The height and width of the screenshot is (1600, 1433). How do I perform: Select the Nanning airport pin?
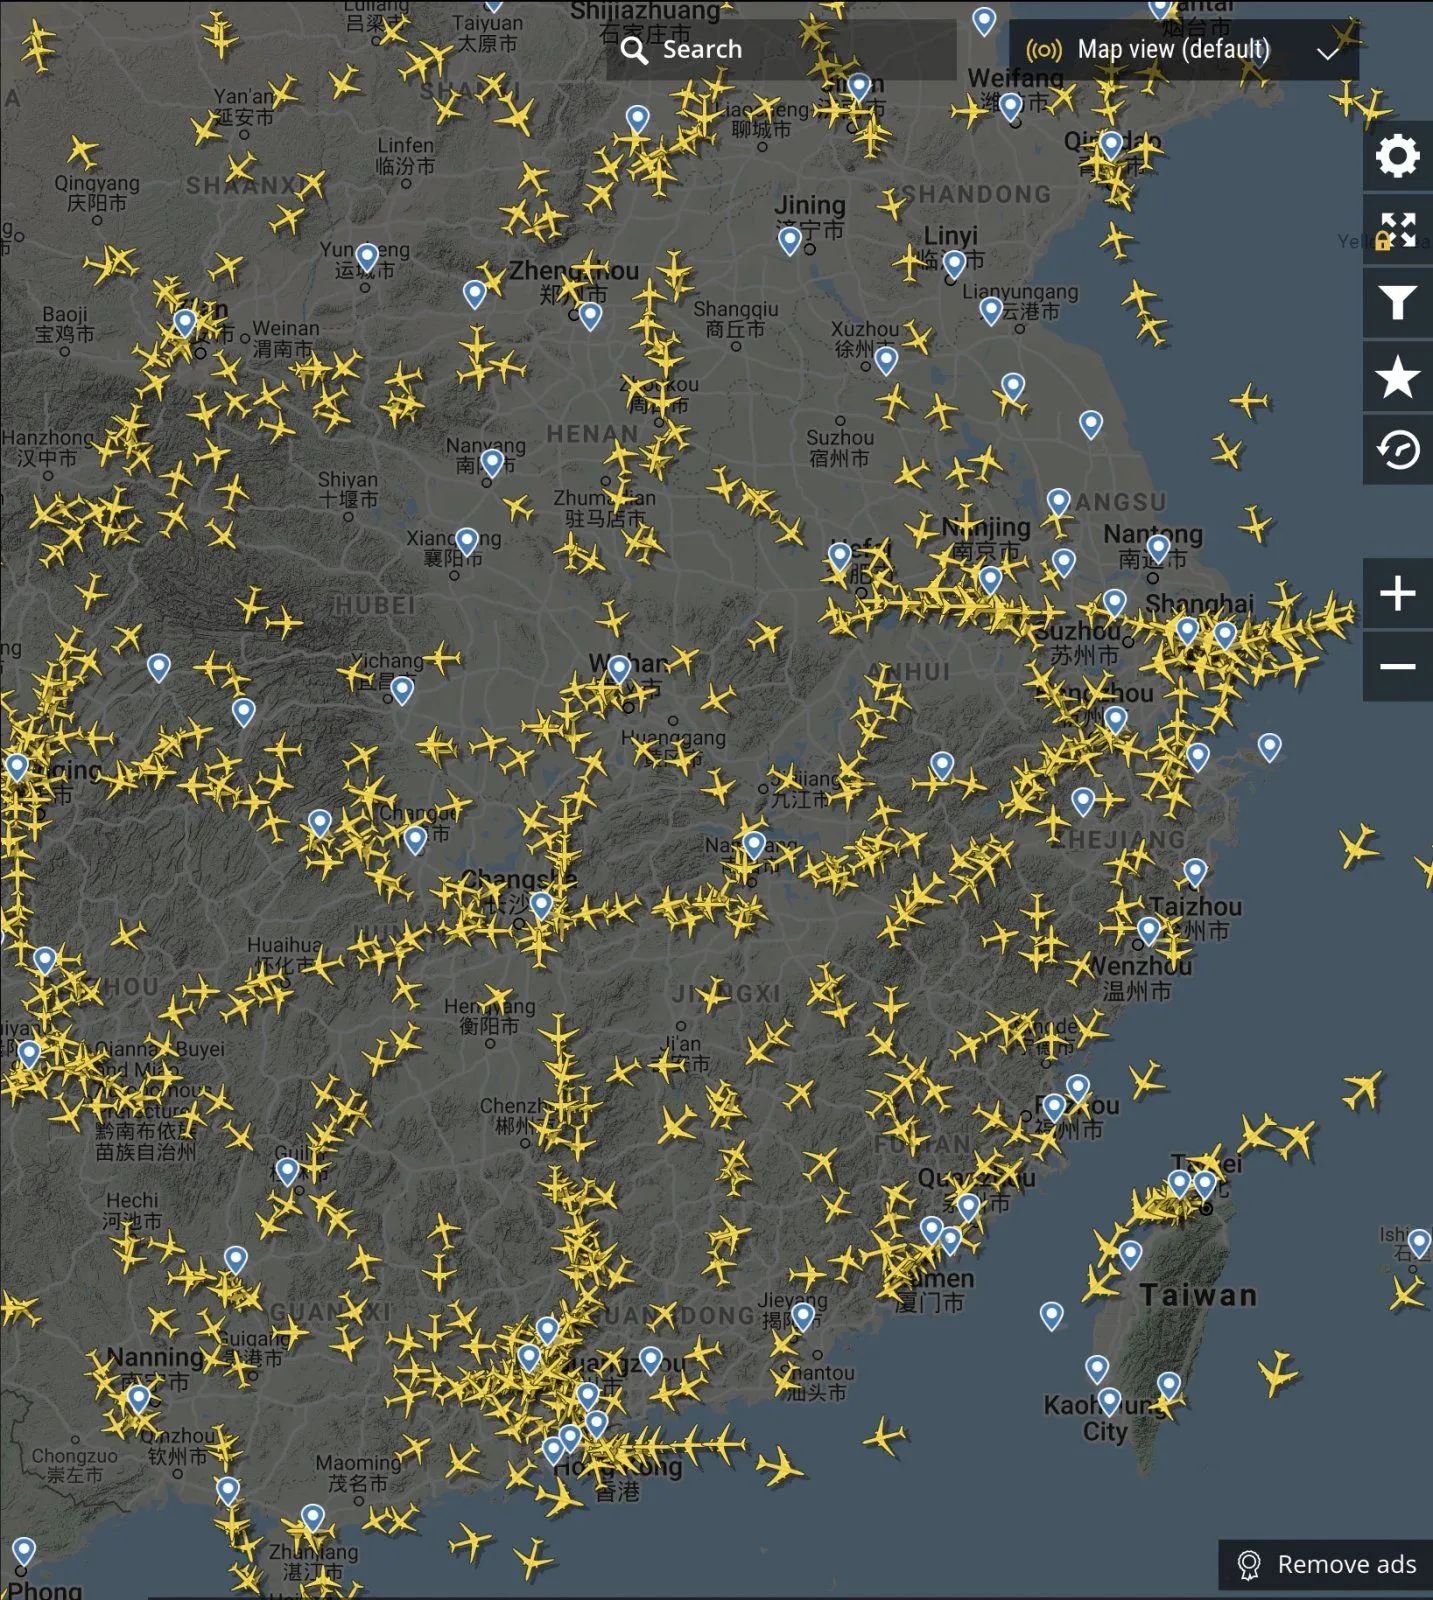coord(139,1398)
